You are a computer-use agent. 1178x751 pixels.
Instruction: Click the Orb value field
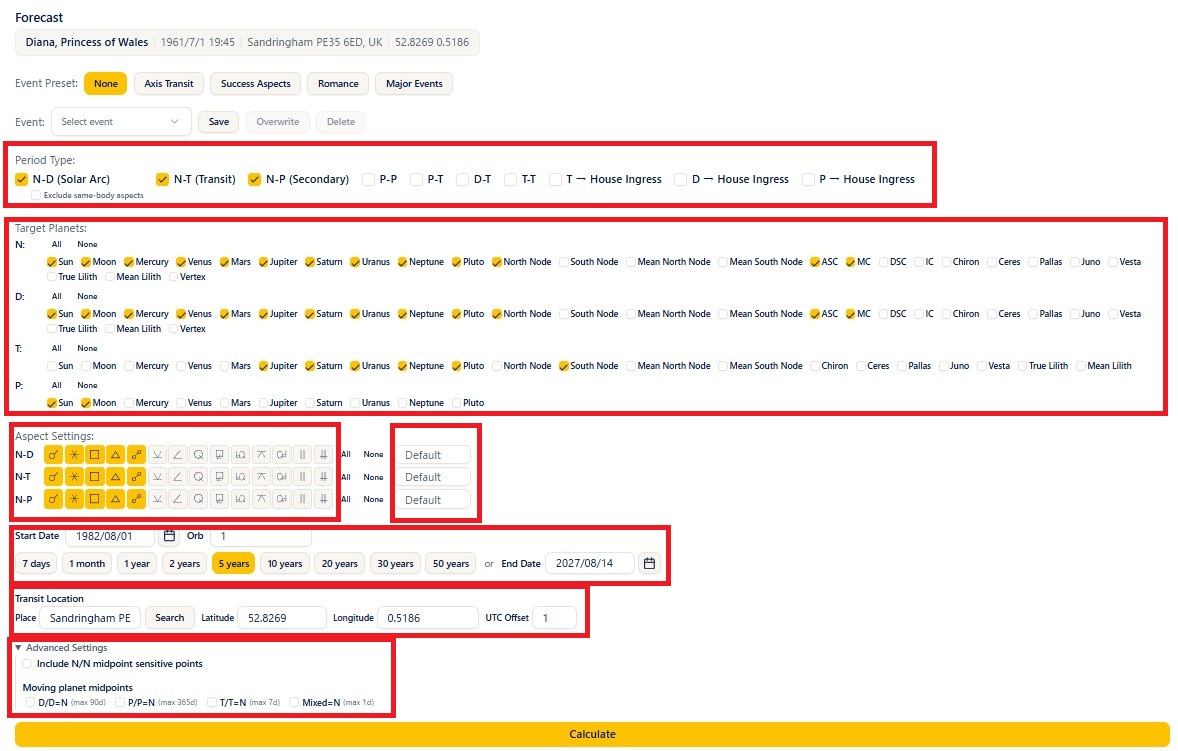261,536
